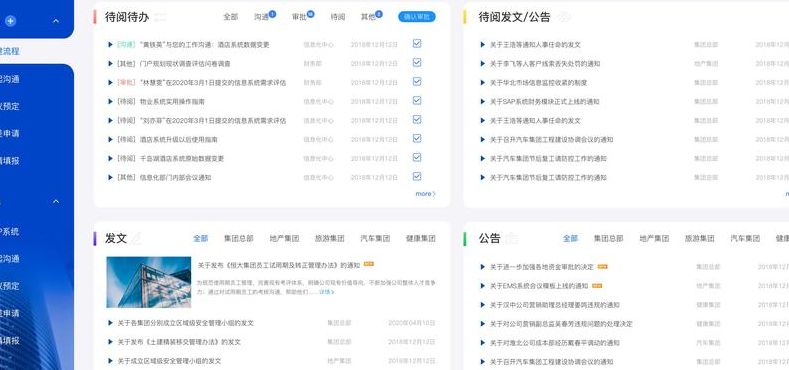The width and height of the screenshot is (789, 370).
Task: Select 全部 tab in 公告 panel
Action: [x=570, y=238]
